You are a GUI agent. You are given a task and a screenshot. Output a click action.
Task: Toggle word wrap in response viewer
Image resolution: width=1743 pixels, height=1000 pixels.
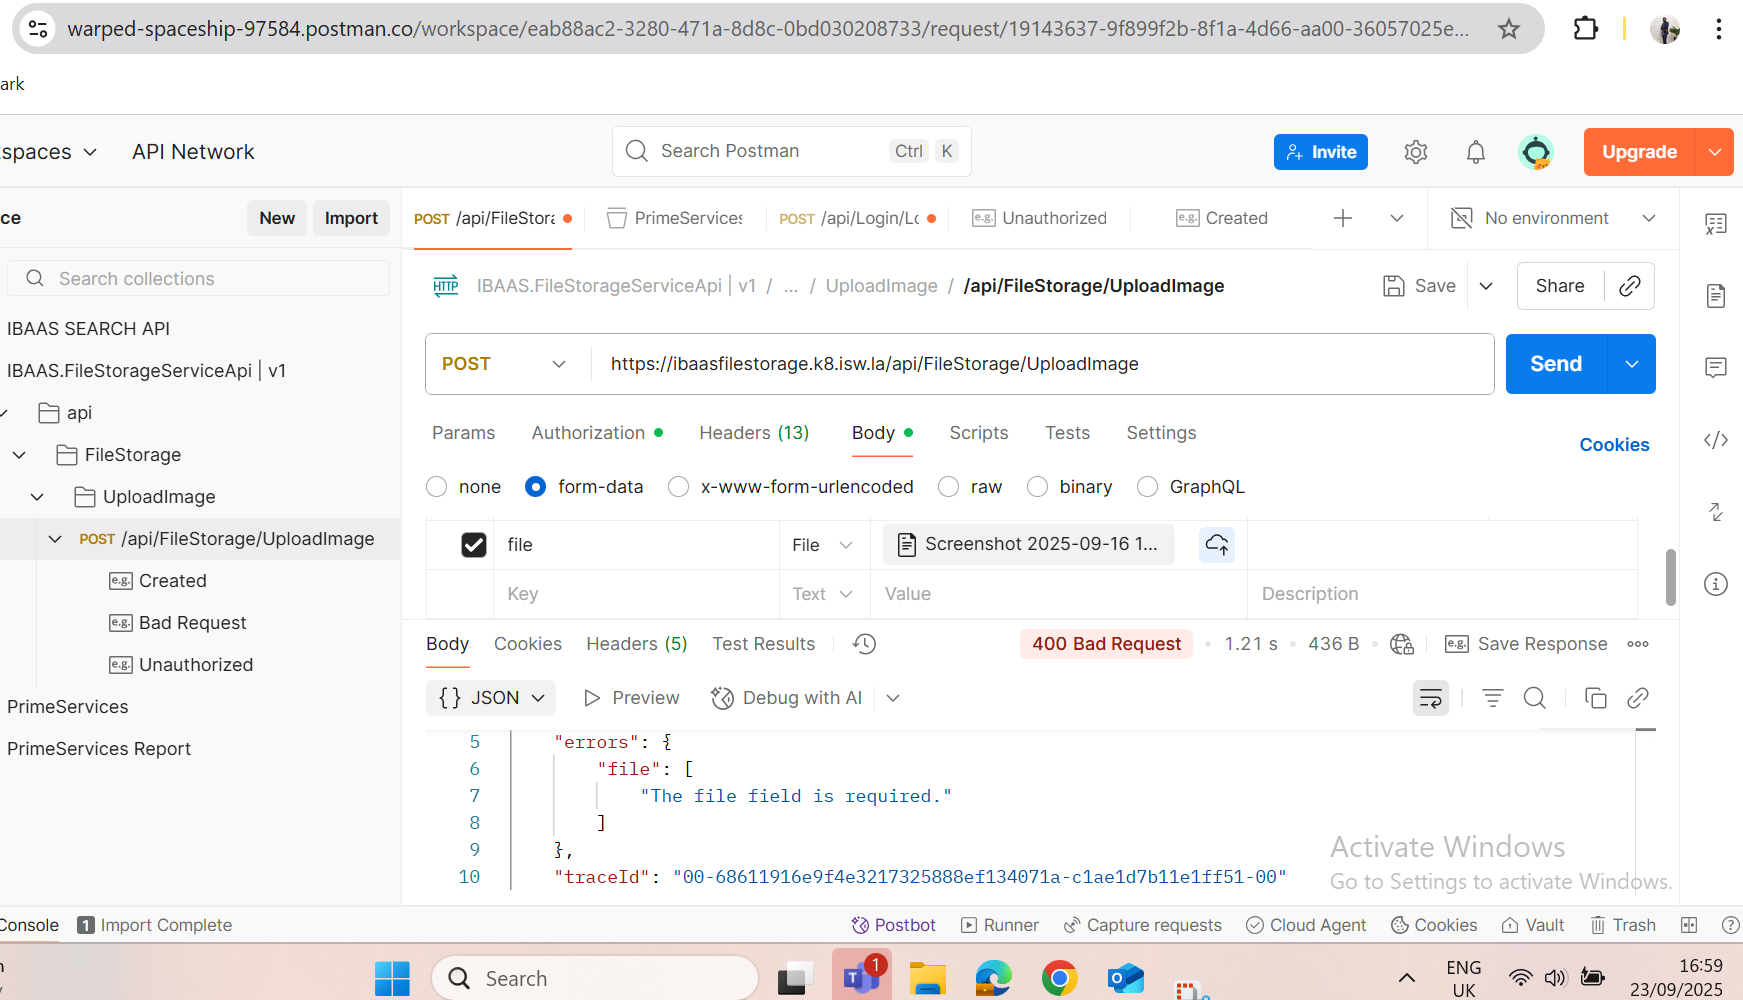pos(1430,698)
